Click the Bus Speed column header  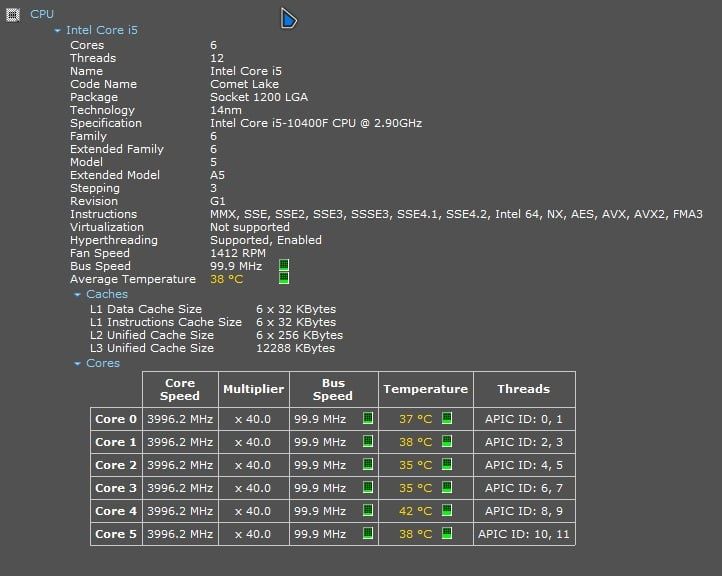[x=333, y=390]
